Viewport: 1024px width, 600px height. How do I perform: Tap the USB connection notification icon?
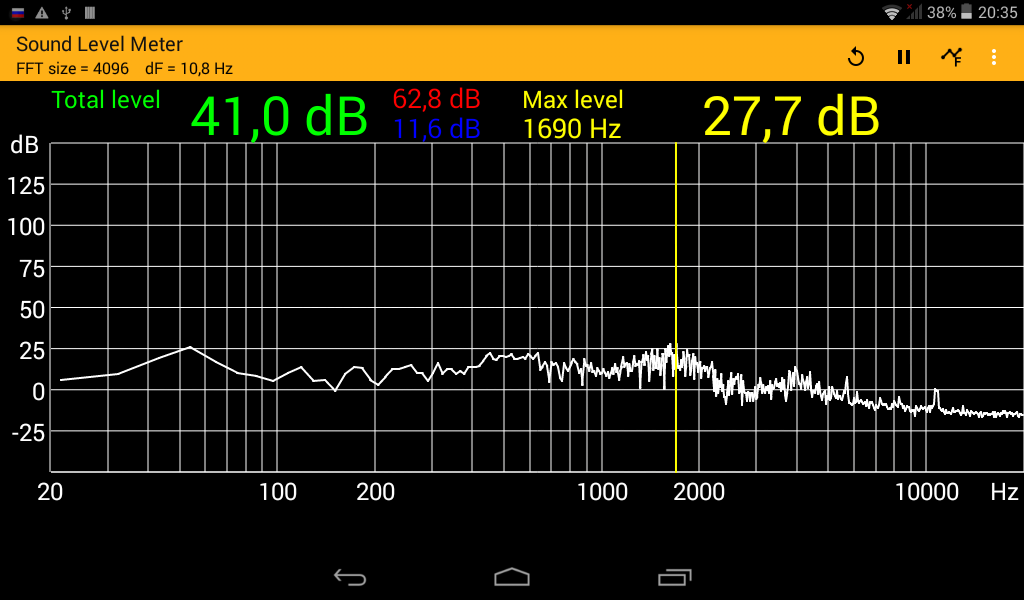coord(66,12)
